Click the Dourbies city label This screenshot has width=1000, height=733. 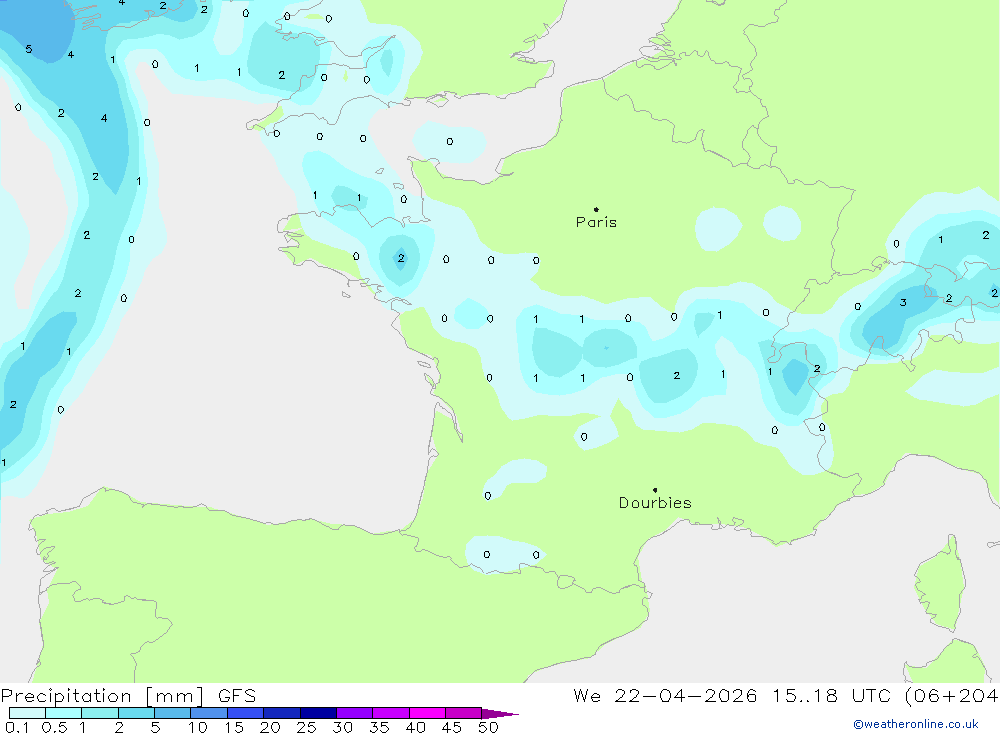click(655, 503)
